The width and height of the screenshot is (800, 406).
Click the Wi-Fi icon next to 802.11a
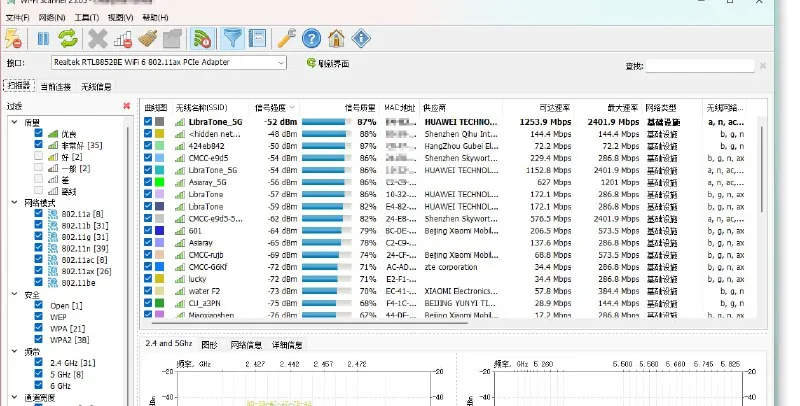[x=53, y=214]
